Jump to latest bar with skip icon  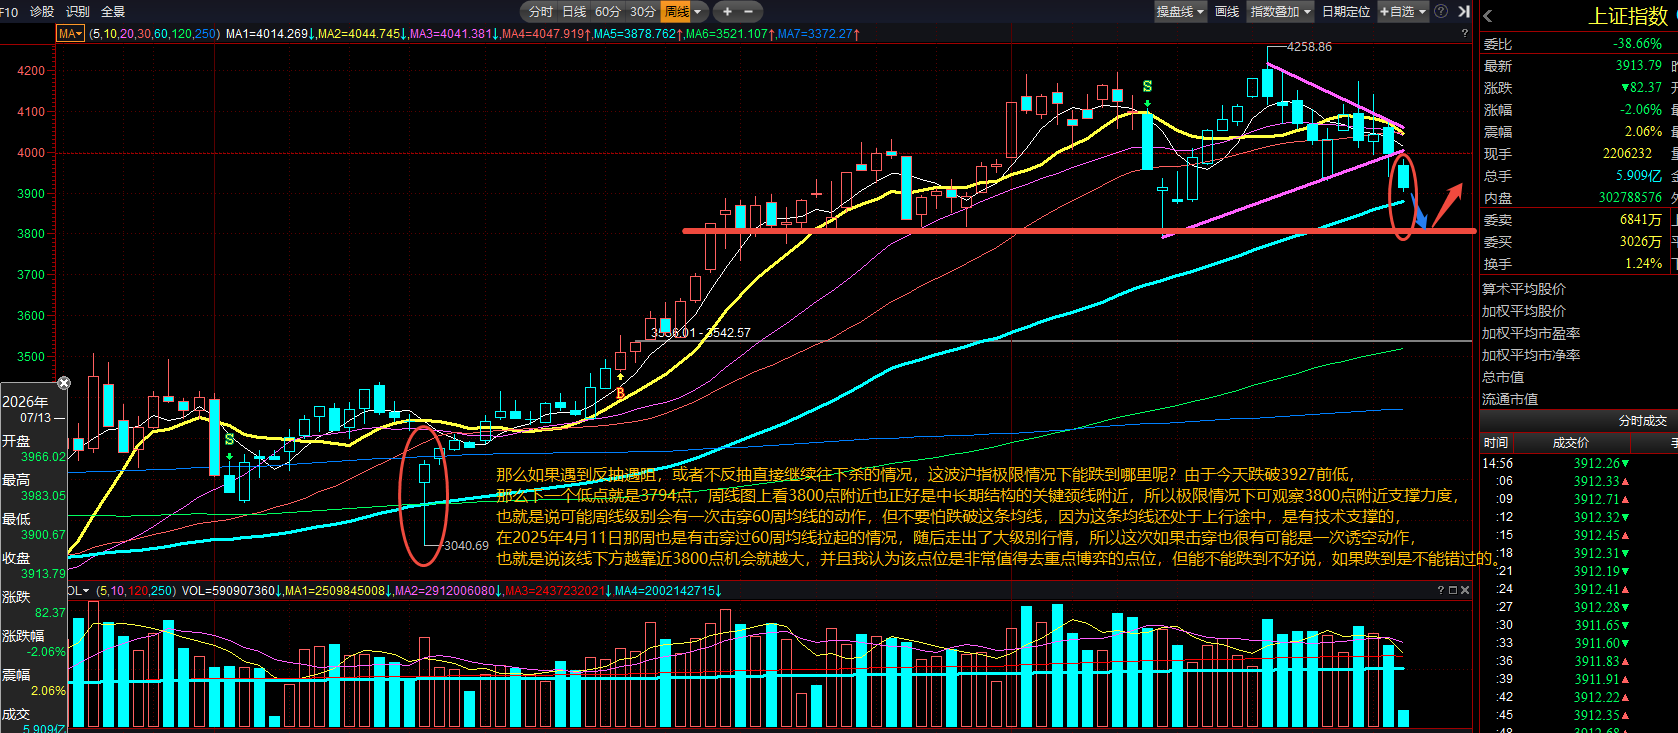point(1464,12)
